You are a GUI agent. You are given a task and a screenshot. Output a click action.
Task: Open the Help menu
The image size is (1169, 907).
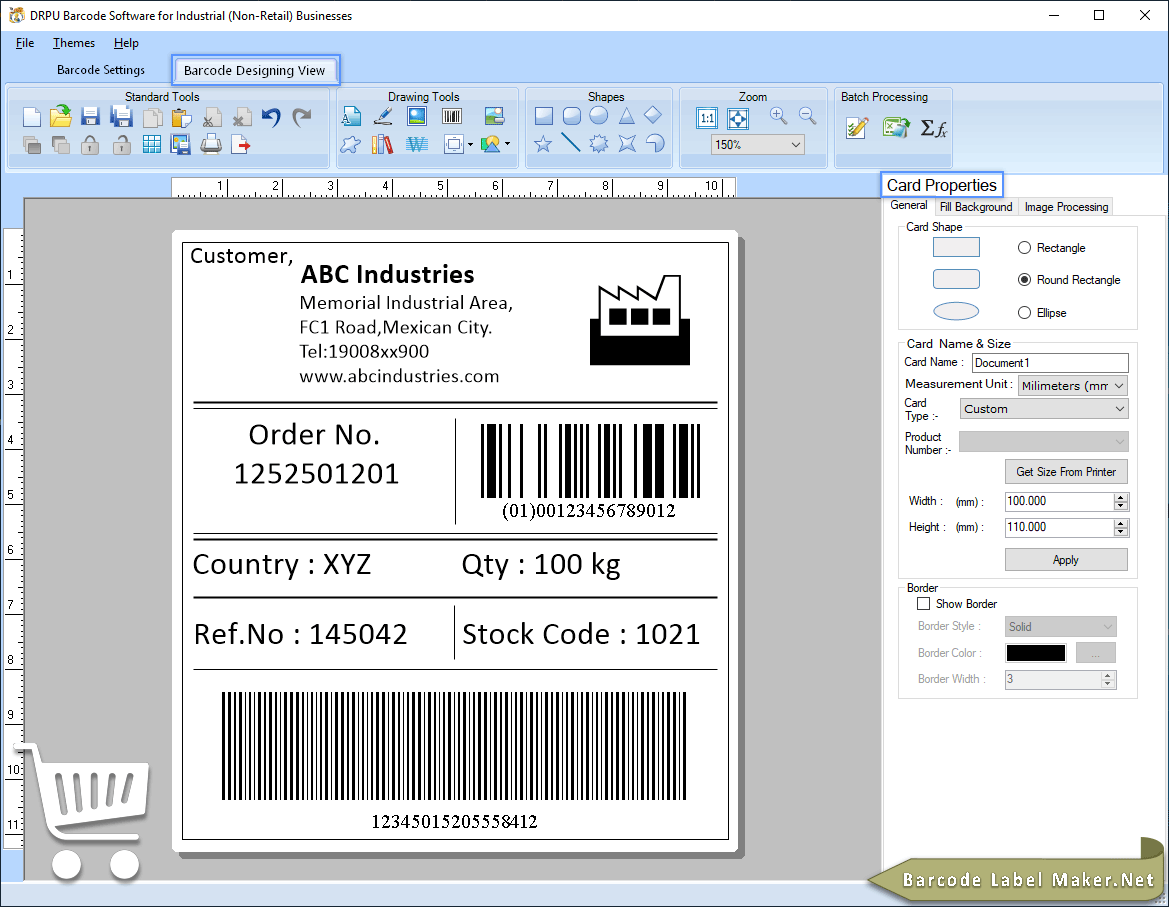point(126,42)
